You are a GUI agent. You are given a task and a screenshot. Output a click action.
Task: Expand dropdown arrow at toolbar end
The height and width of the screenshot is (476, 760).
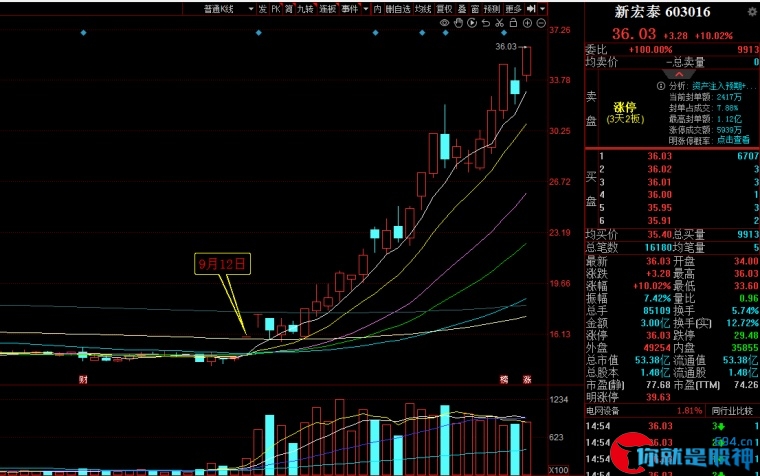click(542, 9)
